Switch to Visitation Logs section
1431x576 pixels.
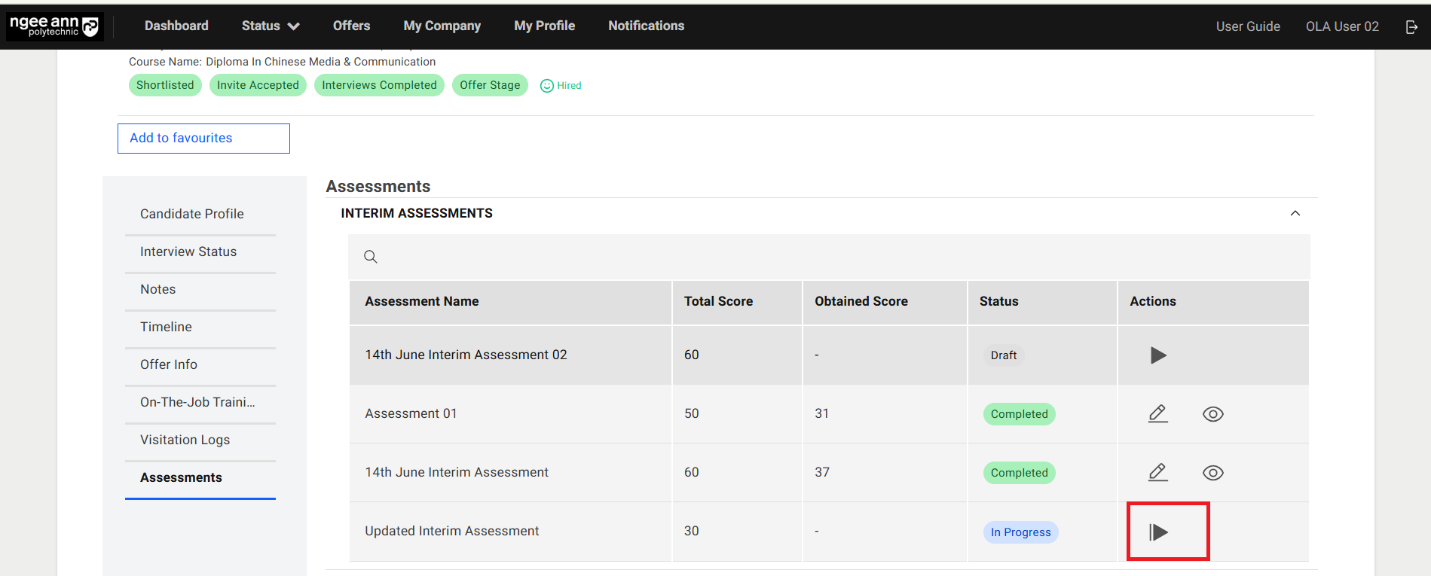pyautogui.click(x=185, y=440)
